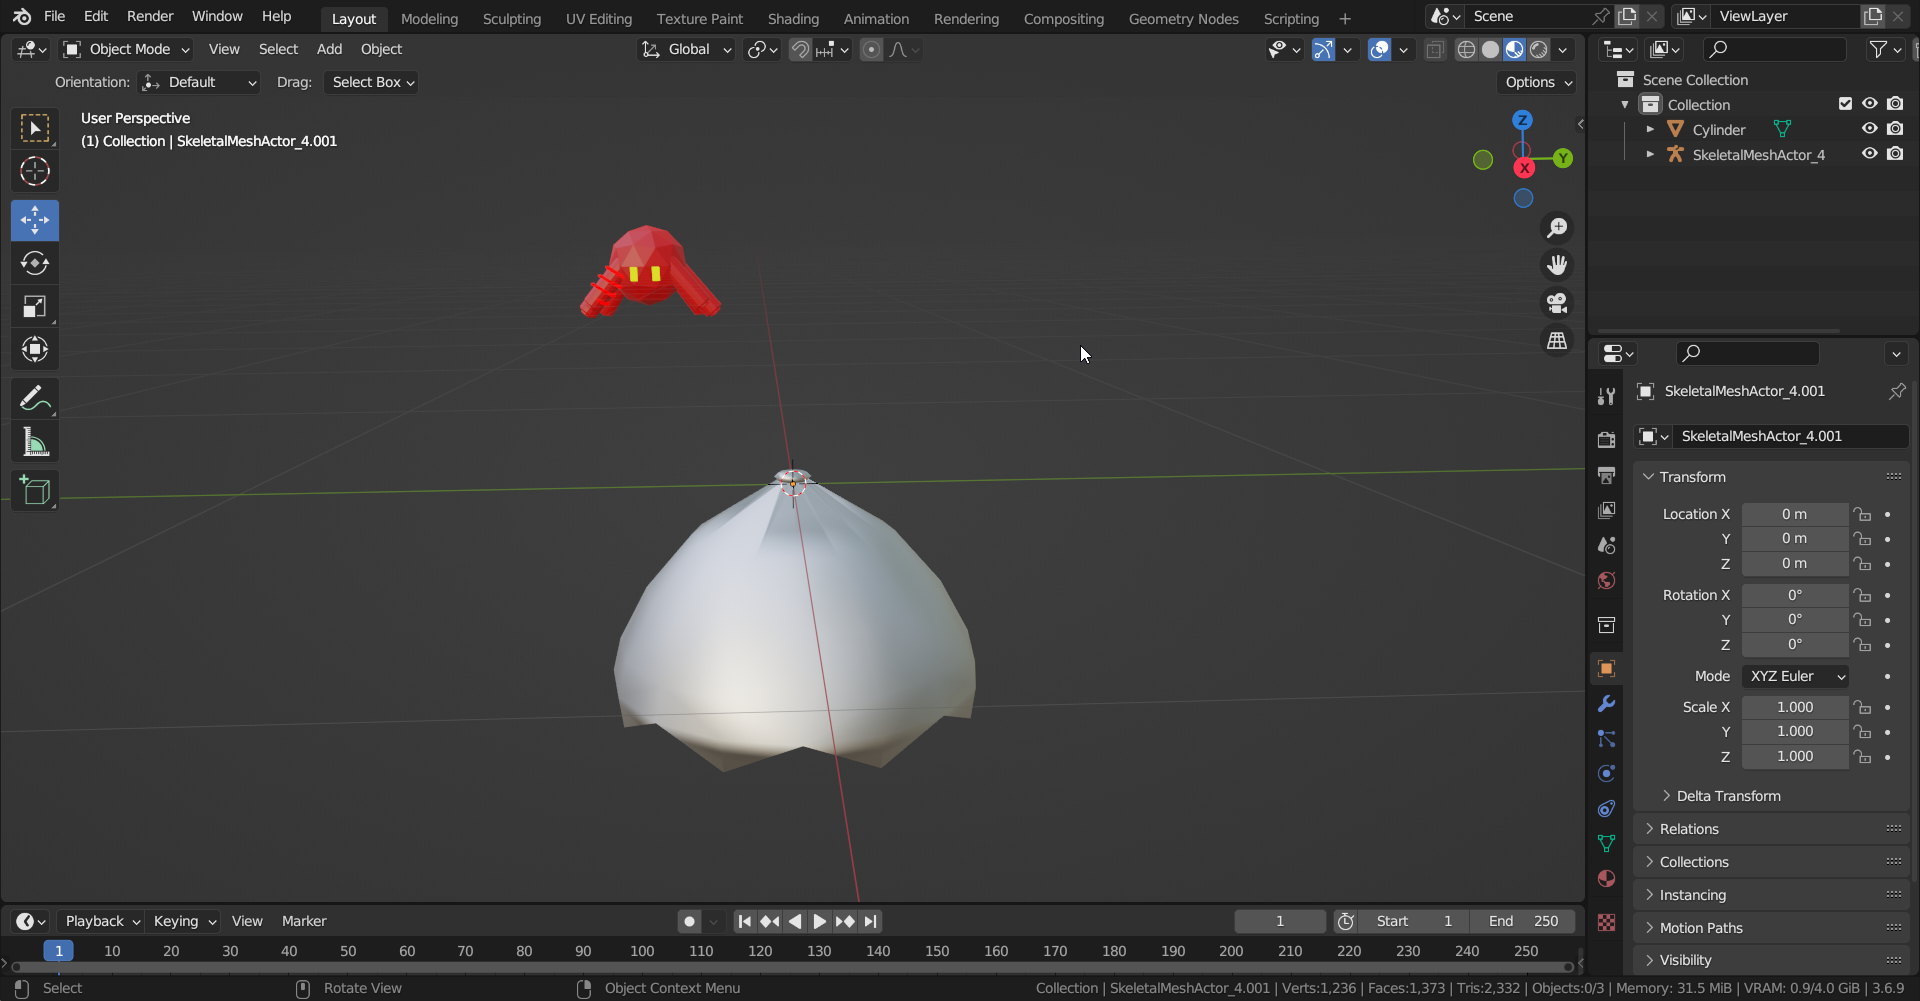
Task: Open the Object Data properties tab
Action: (1606, 844)
